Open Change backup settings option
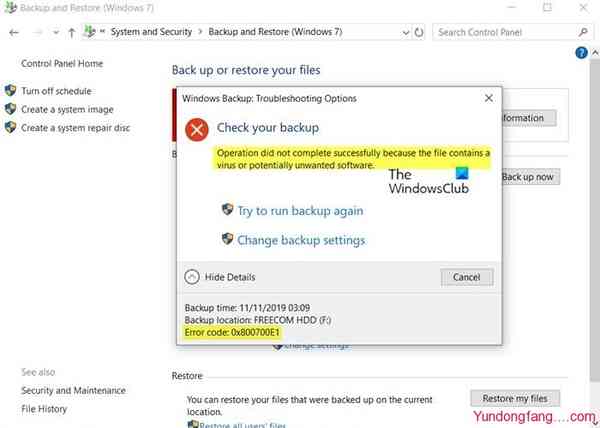 [x=301, y=240]
